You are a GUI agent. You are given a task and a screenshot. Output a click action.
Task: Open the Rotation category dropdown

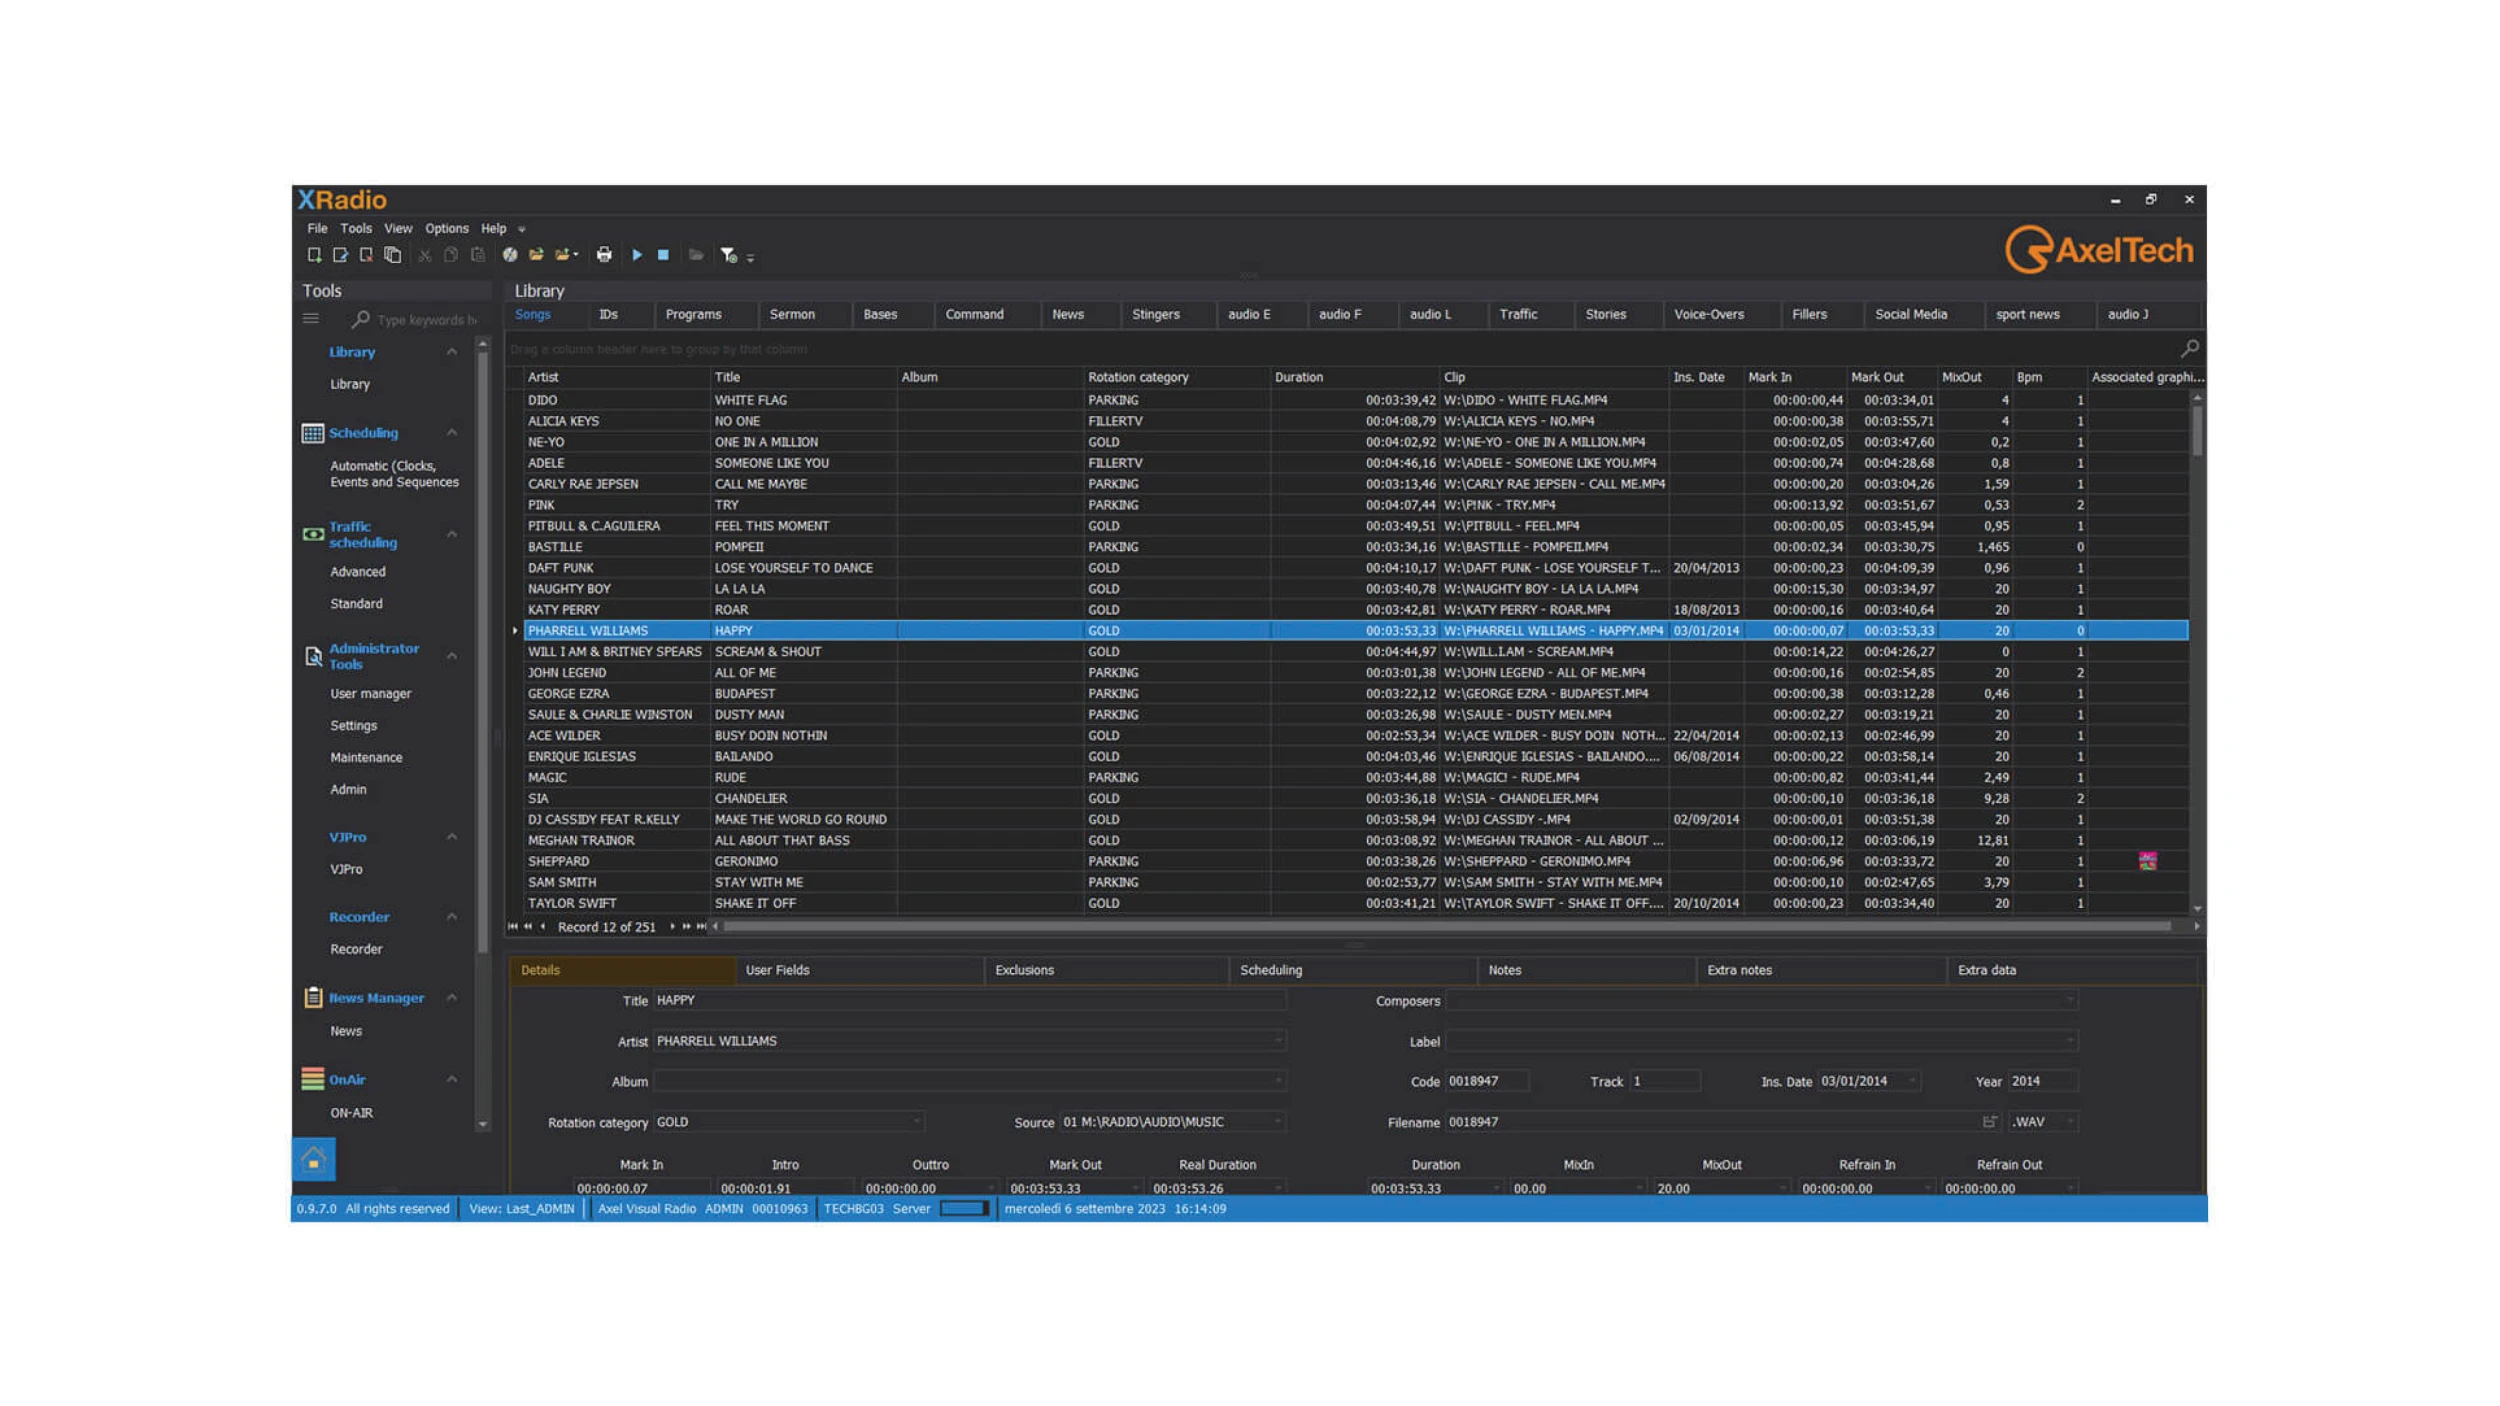click(x=918, y=1122)
